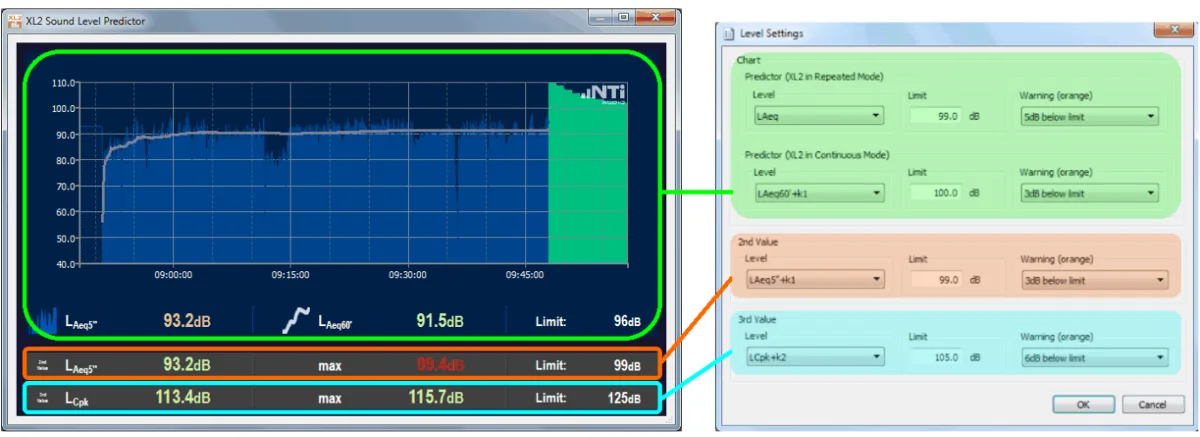Click the 2nd Value icon beside LAeq5"
Viewport: 1200px width, 437px height.
(43, 366)
